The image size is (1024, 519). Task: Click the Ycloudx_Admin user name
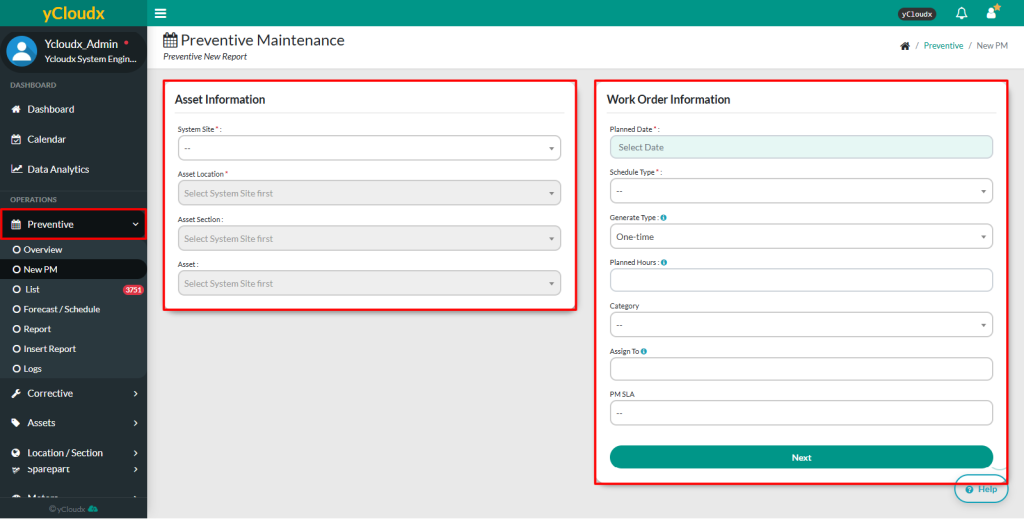click(x=81, y=44)
